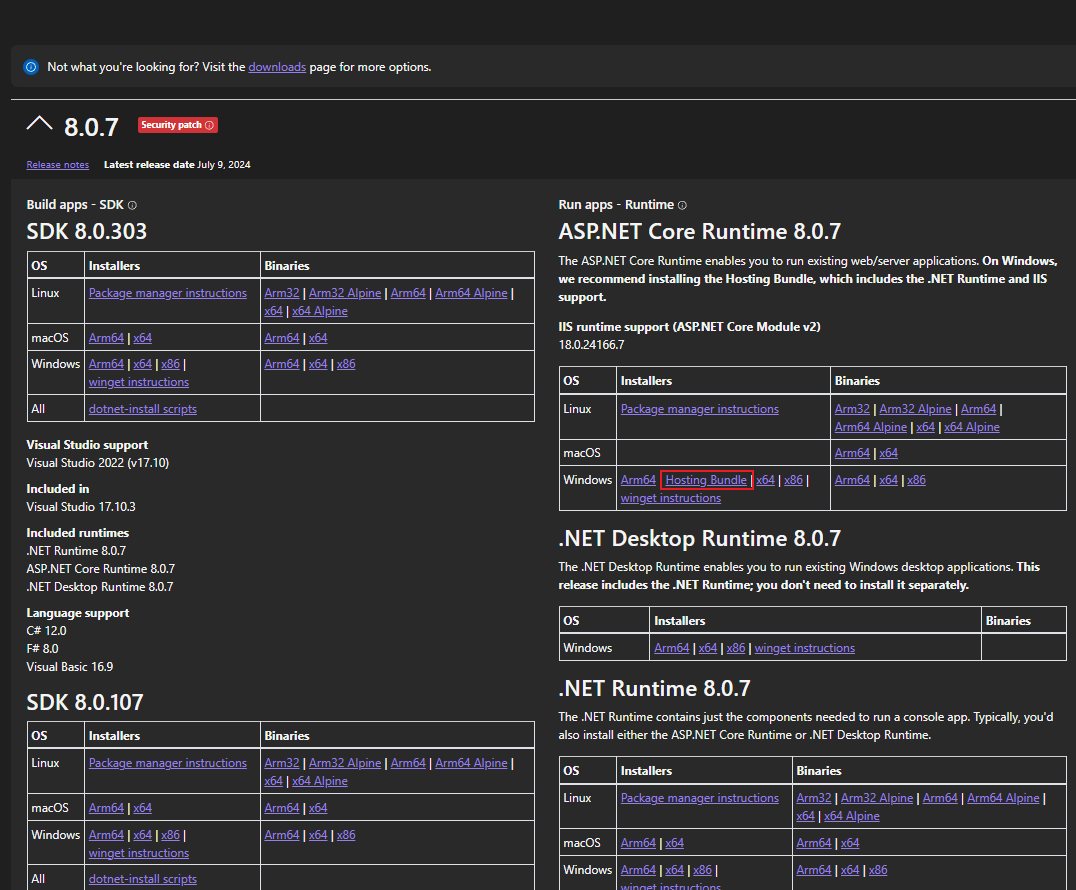This screenshot has width=1076, height=890.
Task: Download the Windows Hosting Bundle installer
Action: click(706, 480)
